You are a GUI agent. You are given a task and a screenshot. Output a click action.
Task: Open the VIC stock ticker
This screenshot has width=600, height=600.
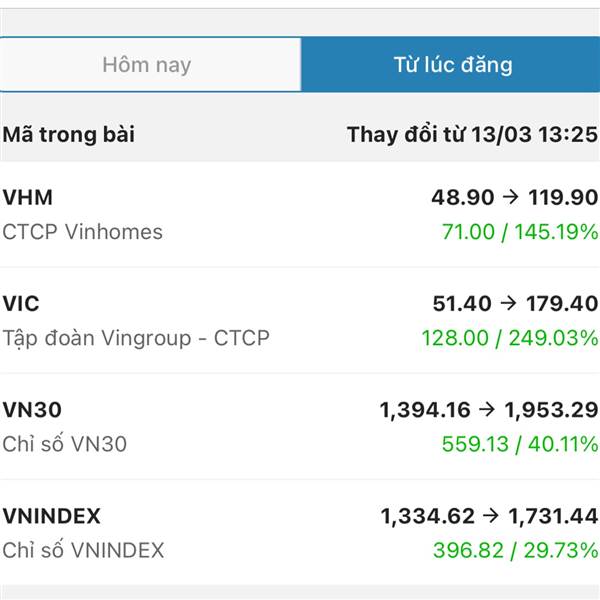point(21,303)
